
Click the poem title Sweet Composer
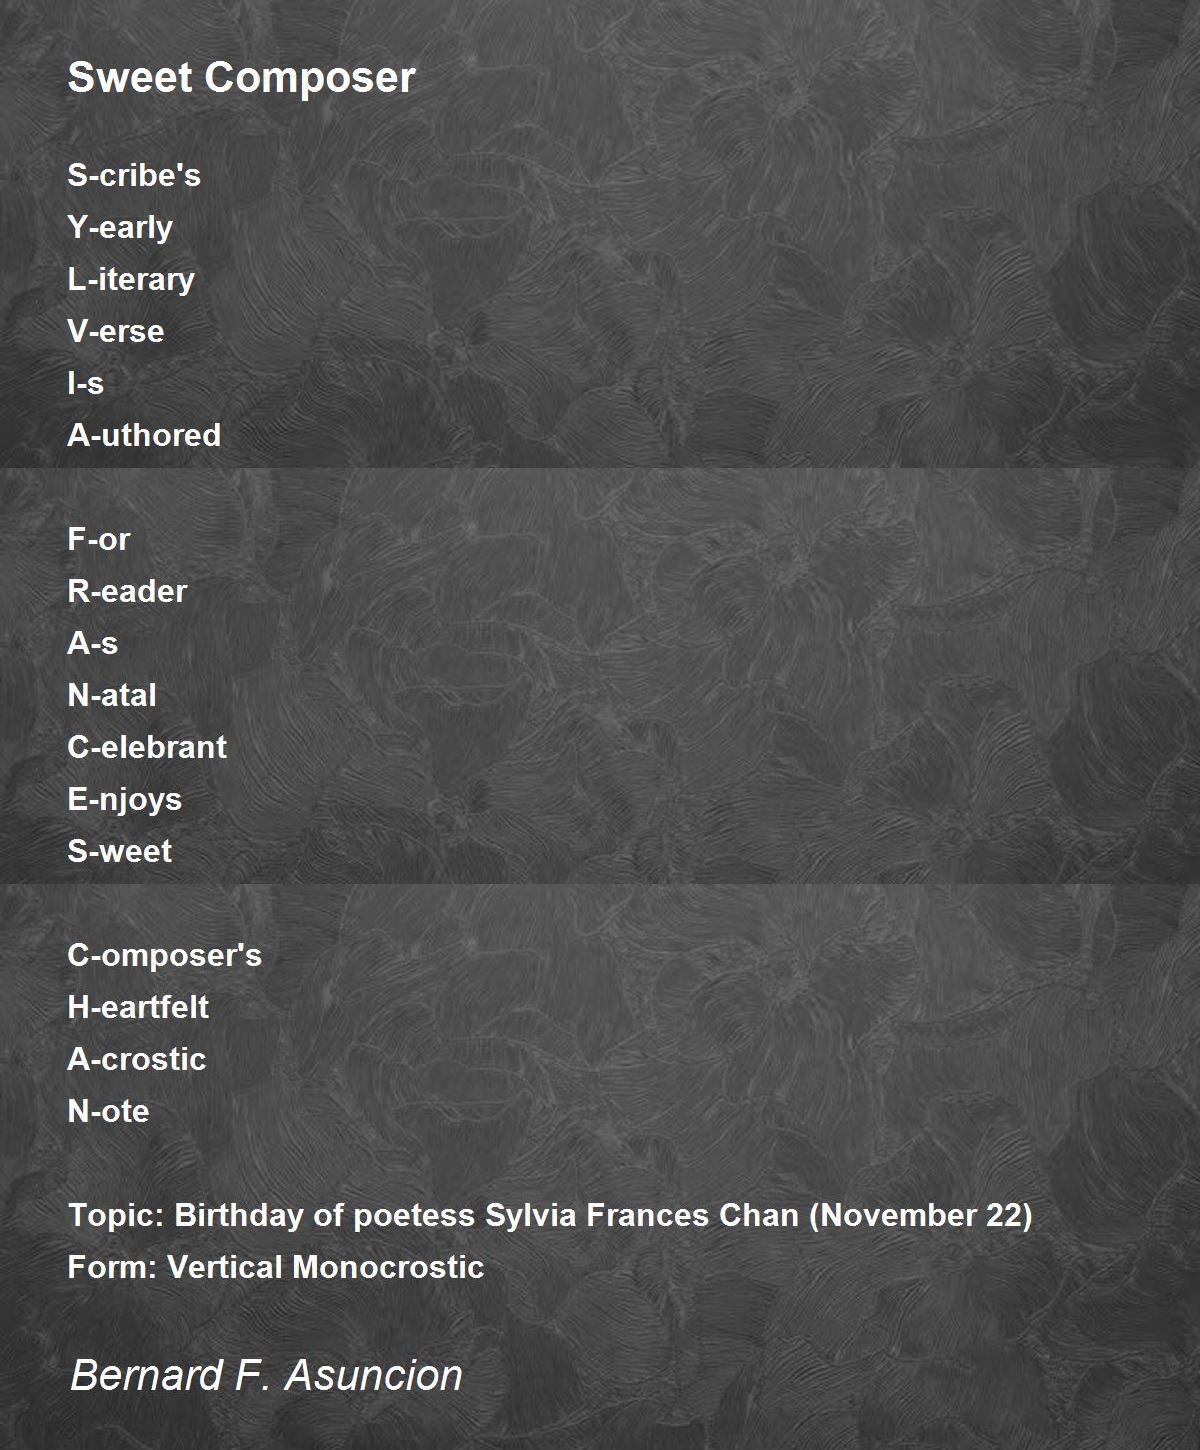[x=241, y=78]
